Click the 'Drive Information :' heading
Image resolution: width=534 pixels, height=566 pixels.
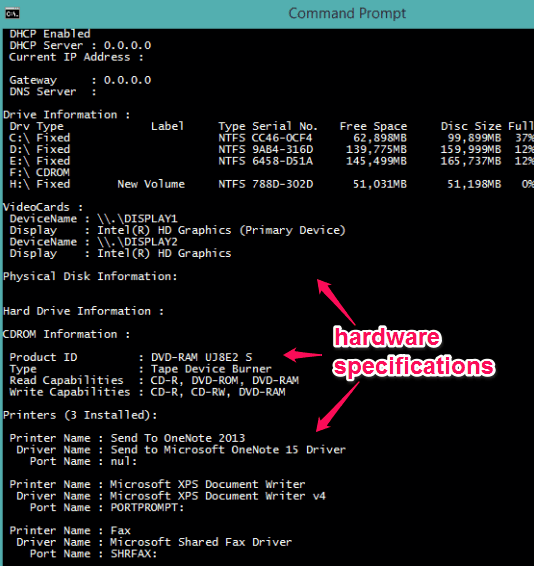pos(66,115)
